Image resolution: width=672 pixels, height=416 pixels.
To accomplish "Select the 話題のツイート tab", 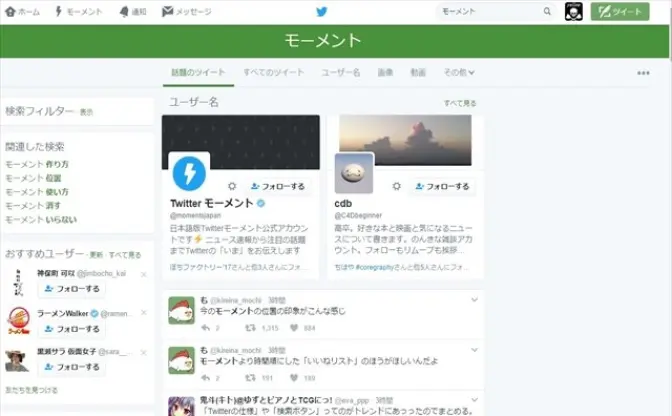I will point(198,72).
